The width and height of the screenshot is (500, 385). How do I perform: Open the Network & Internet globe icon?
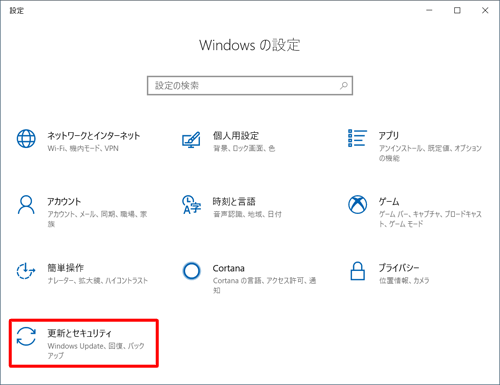26,139
